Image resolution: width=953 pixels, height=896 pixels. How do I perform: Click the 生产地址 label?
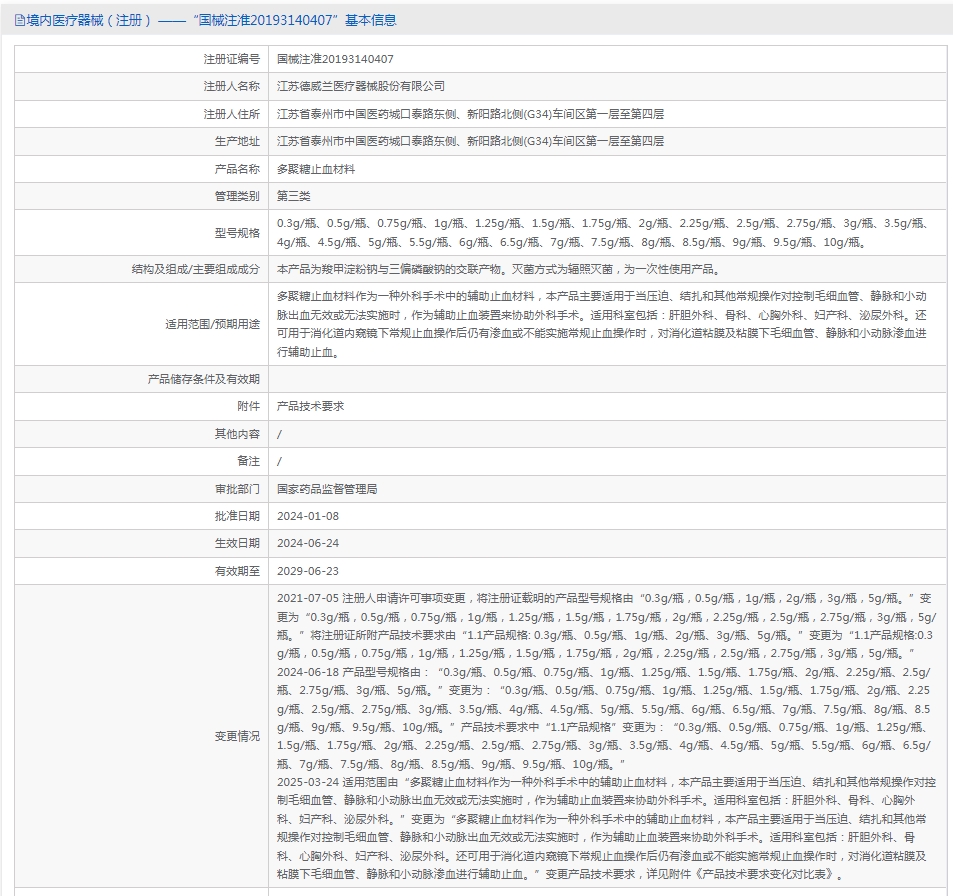tap(237, 141)
